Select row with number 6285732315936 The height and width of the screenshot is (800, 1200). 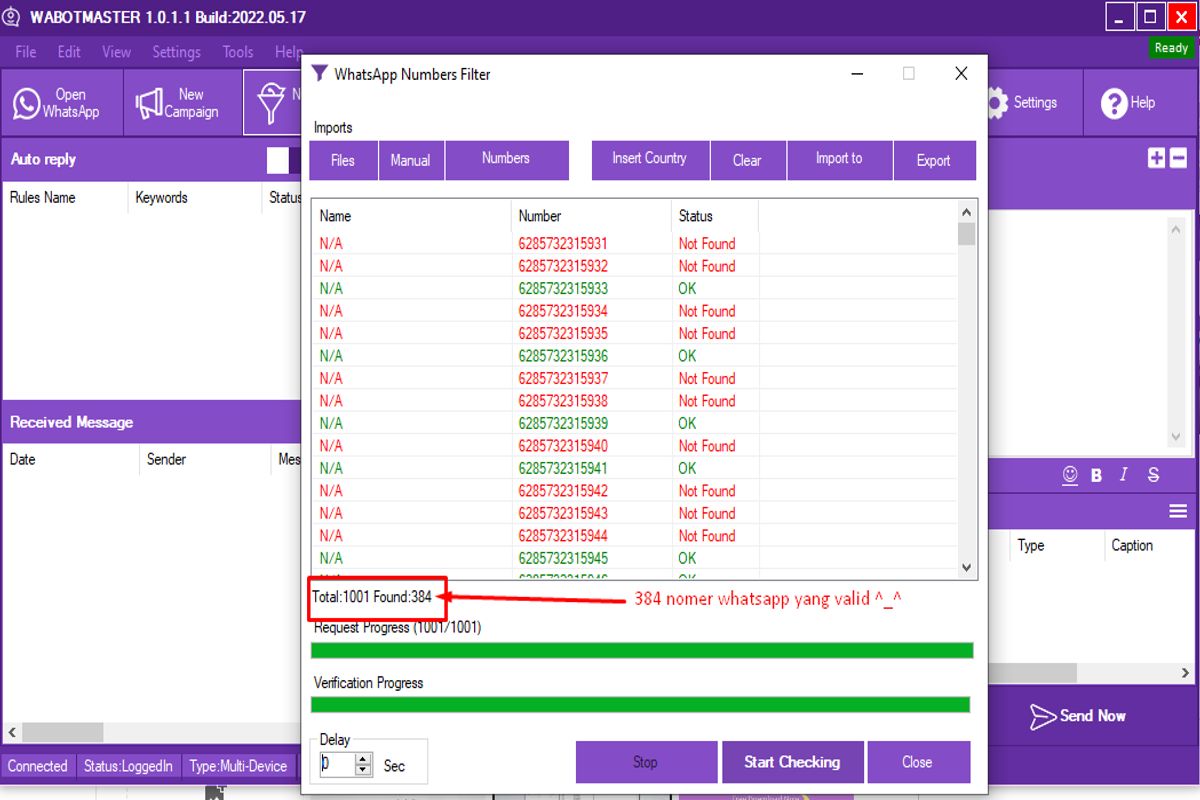(x=635, y=356)
